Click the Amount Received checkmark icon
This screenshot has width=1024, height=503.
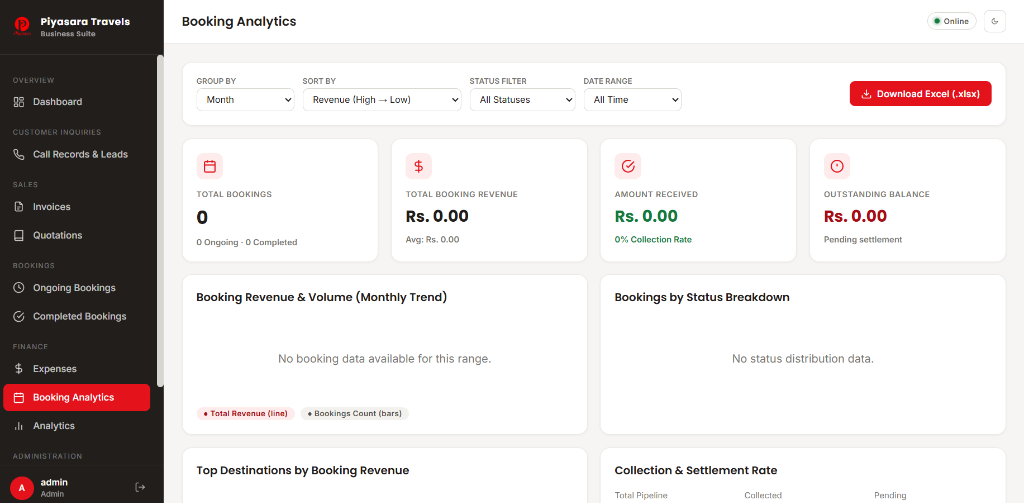[628, 166]
